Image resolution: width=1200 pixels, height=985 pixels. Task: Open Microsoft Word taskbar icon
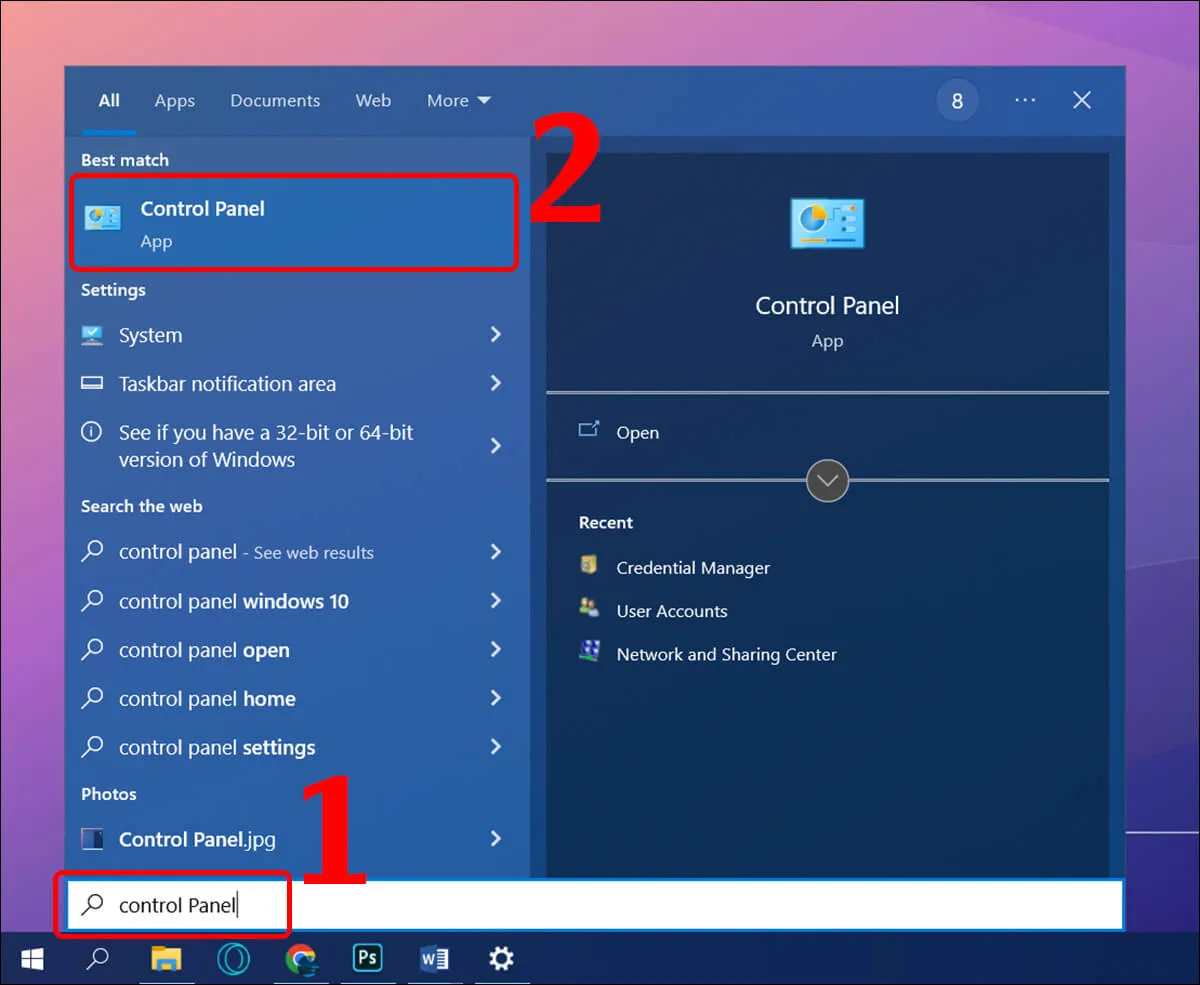(434, 959)
